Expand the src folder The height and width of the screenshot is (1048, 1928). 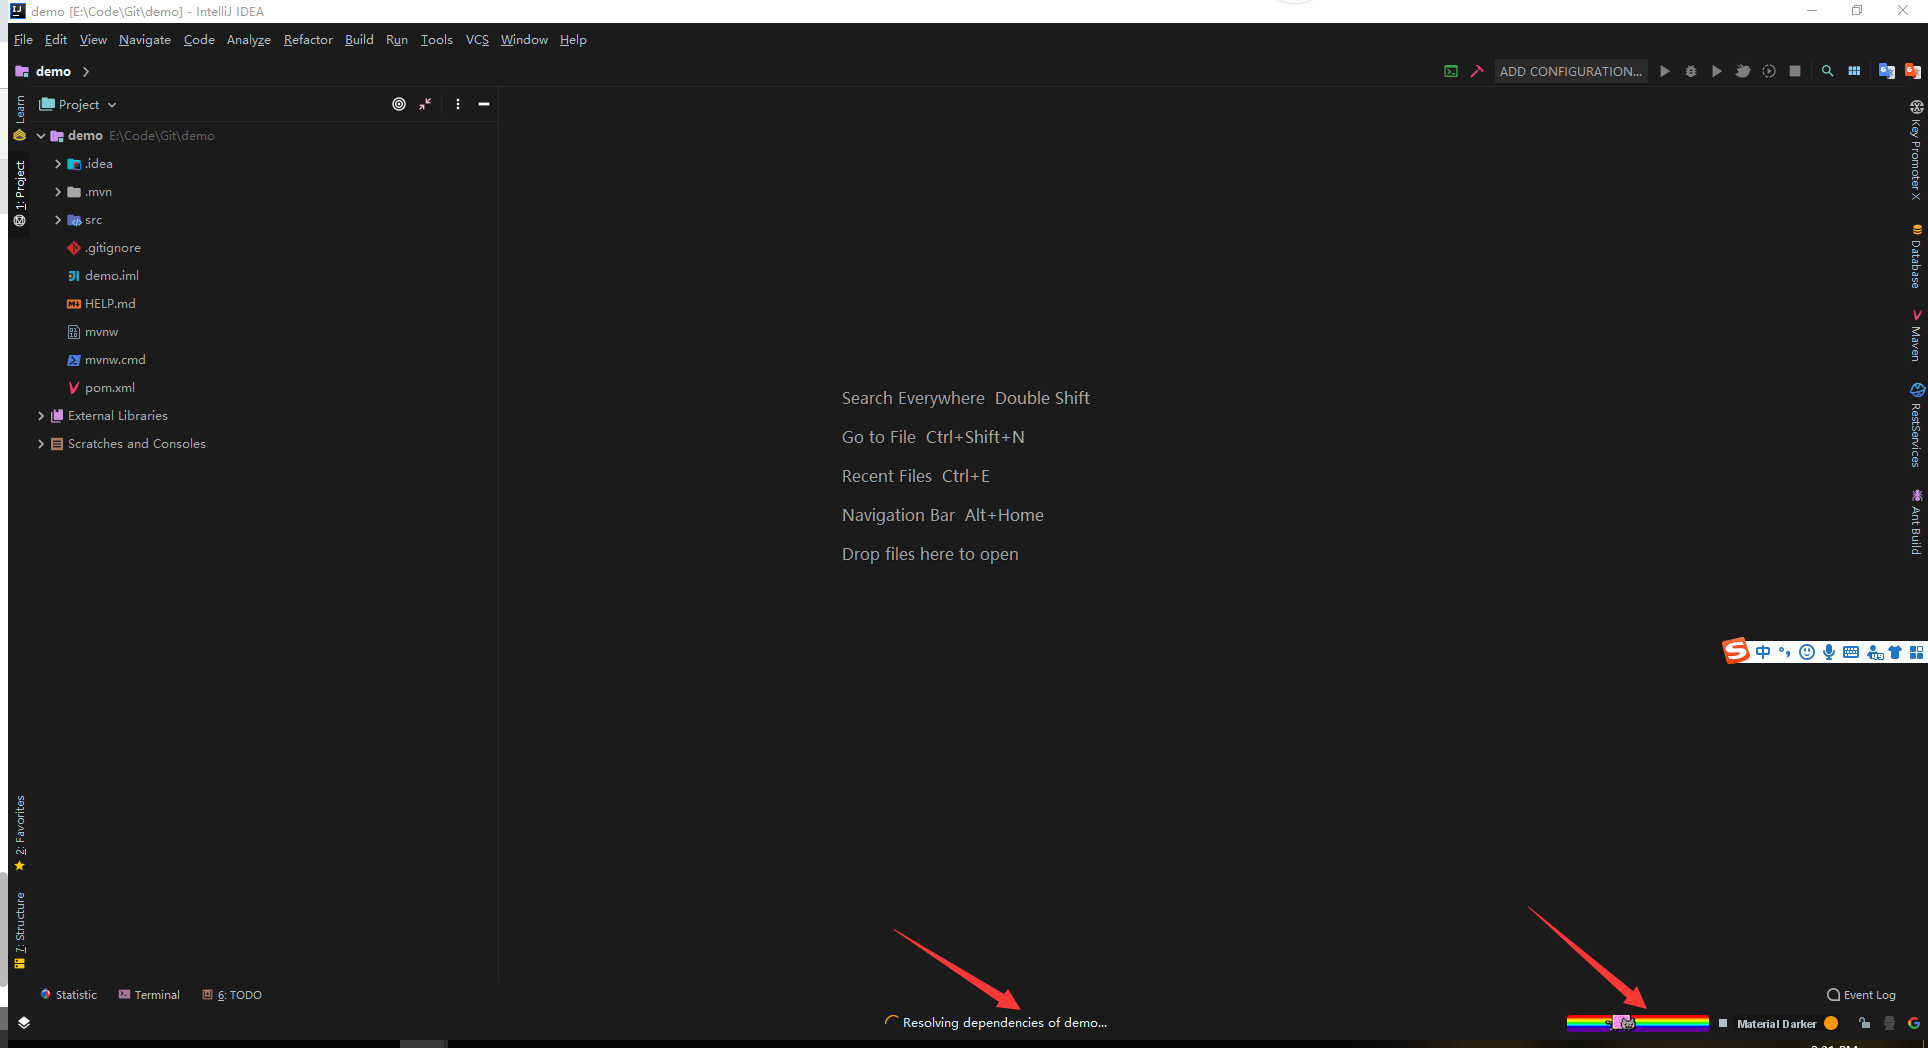pos(58,220)
